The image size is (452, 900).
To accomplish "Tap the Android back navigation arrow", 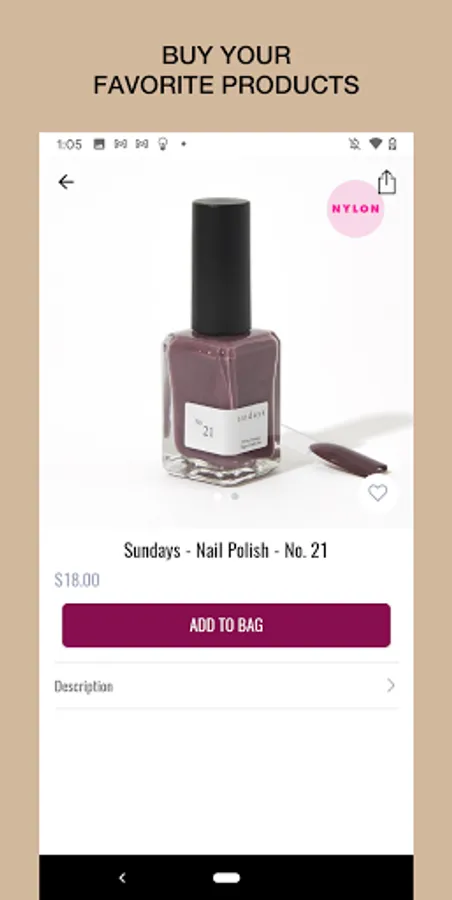I will tap(122, 878).
